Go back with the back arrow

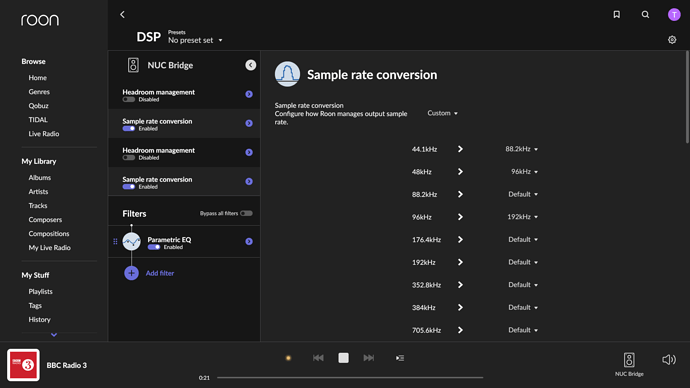(122, 15)
